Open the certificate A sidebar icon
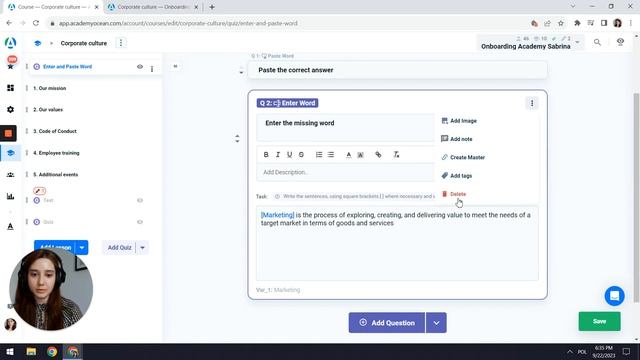The height and width of the screenshot is (360, 640). point(11,227)
